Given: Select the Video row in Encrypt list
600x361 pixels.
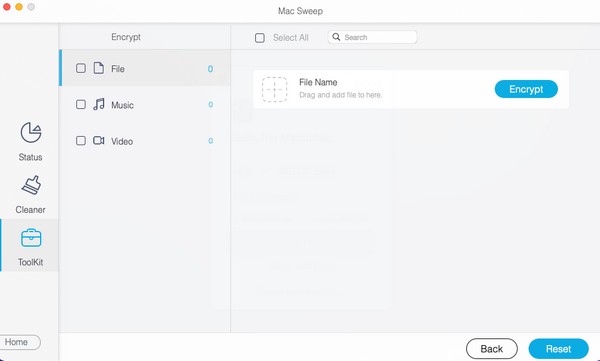Looking at the screenshot, I should [145, 140].
